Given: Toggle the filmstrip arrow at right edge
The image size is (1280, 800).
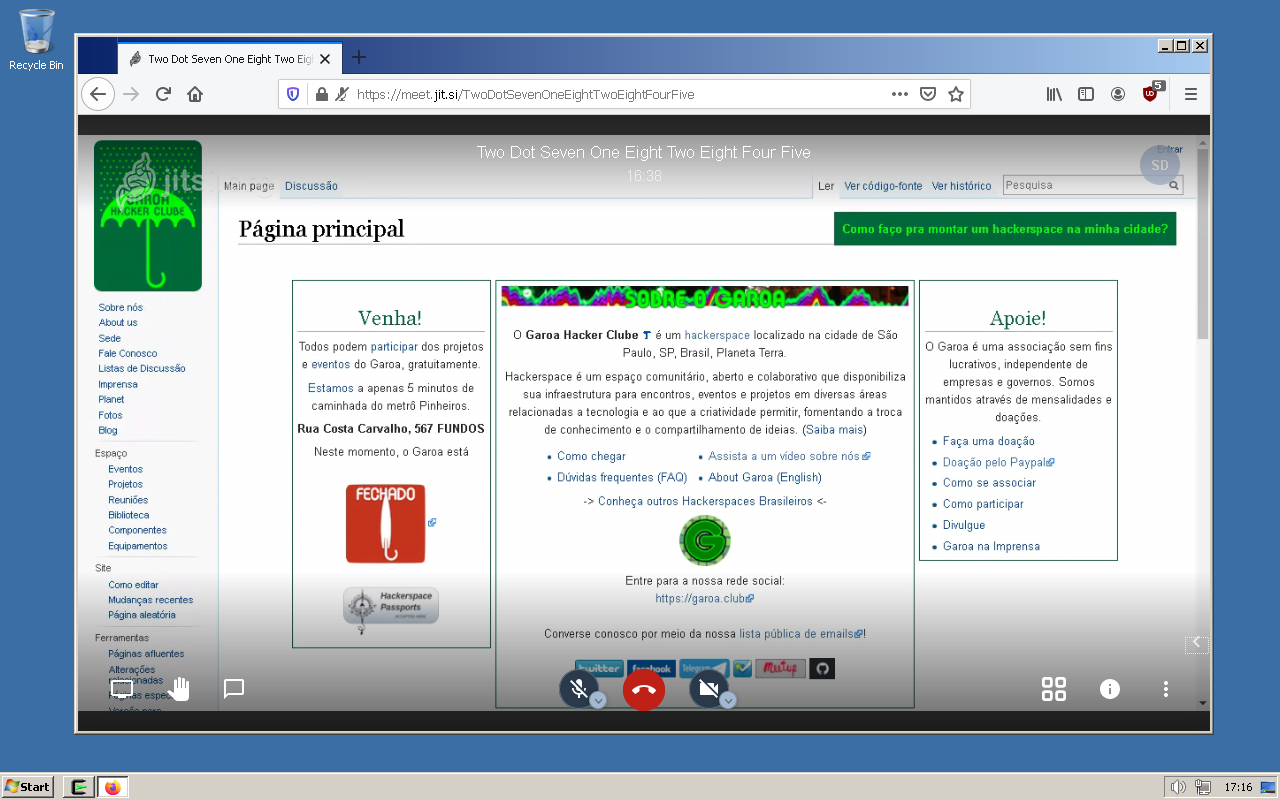Looking at the screenshot, I should point(1197,644).
